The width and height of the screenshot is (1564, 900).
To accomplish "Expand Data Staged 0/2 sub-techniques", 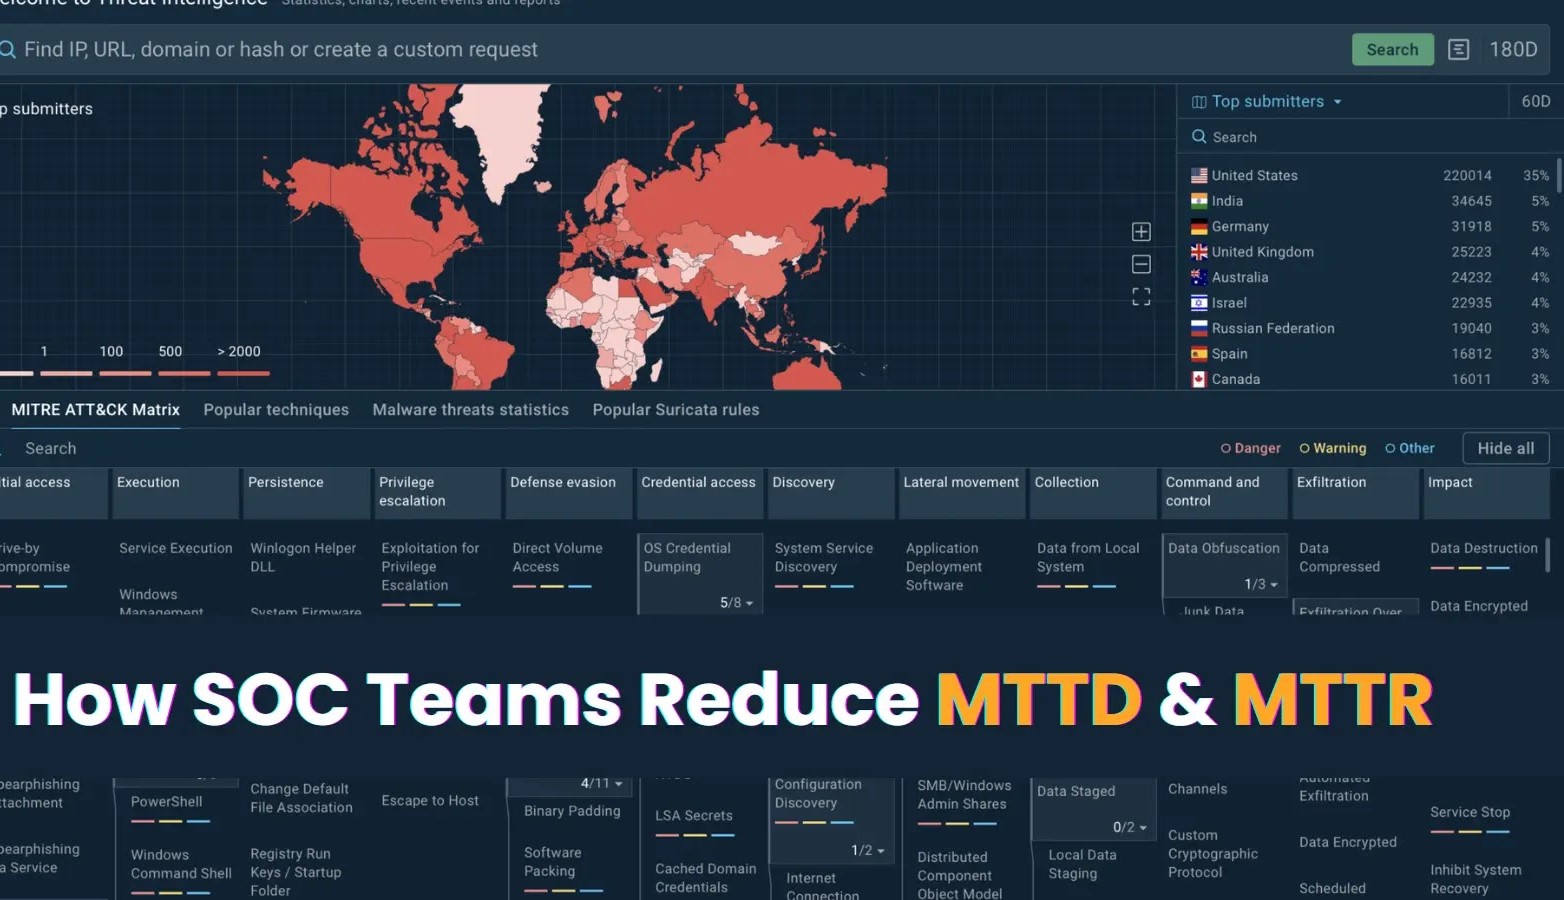I will click(x=1129, y=827).
